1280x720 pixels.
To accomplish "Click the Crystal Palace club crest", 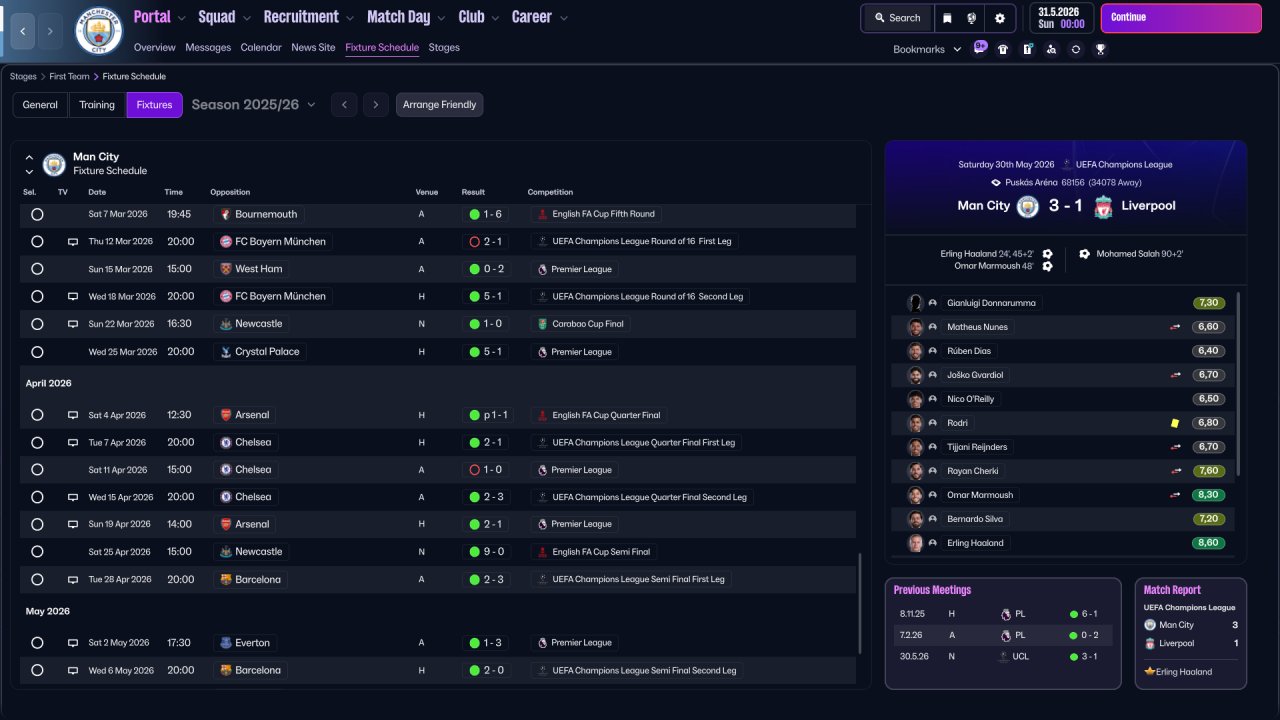I will click(x=225, y=352).
